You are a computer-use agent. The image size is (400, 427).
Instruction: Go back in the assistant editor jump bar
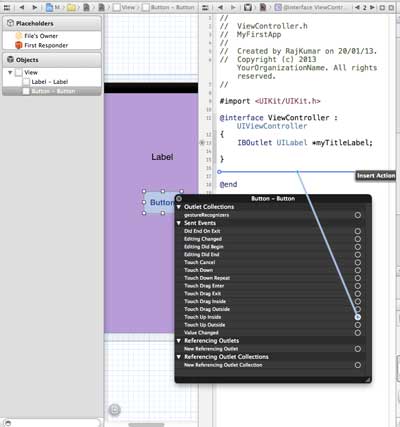220,7
